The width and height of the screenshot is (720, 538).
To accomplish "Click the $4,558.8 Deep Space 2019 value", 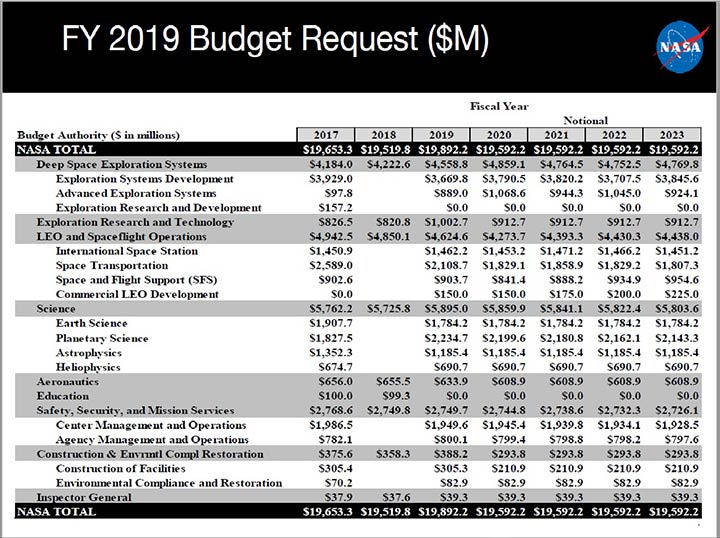I will click(x=446, y=164).
